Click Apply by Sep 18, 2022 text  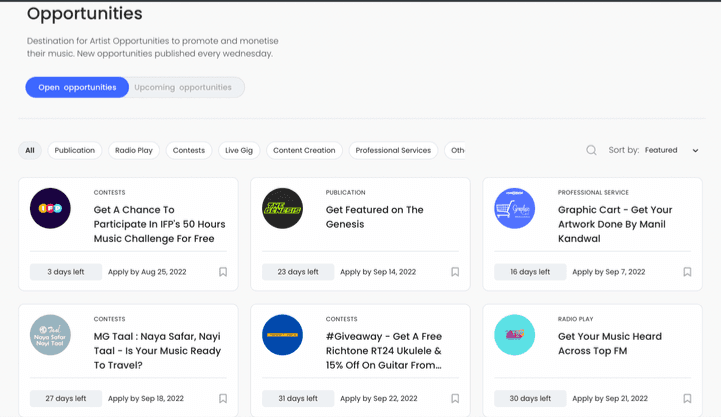click(x=146, y=399)
